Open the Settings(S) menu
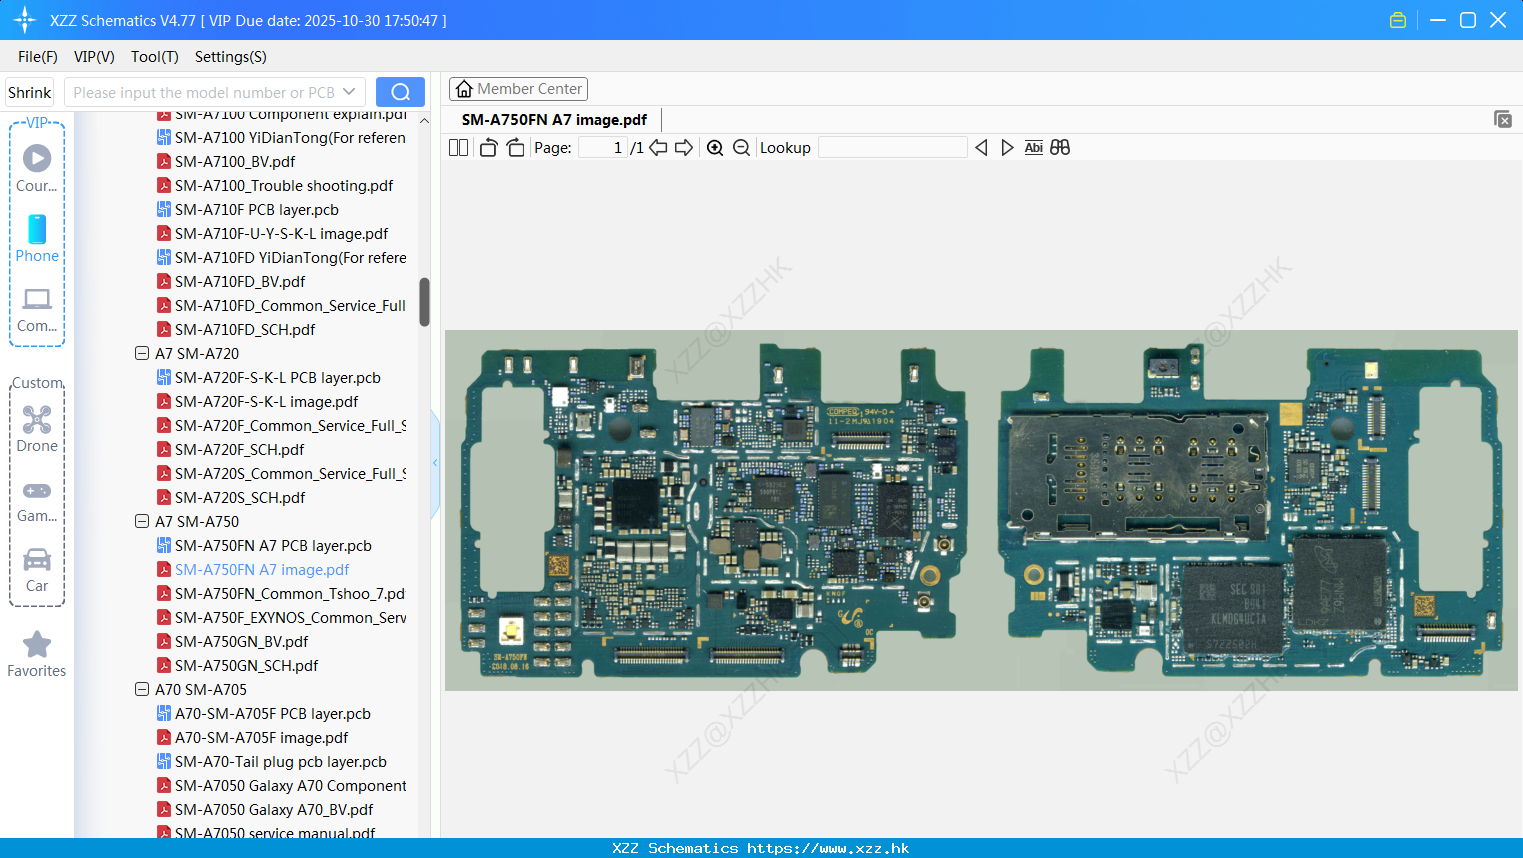Screen dimensions: 1523x858 (231, 57)
